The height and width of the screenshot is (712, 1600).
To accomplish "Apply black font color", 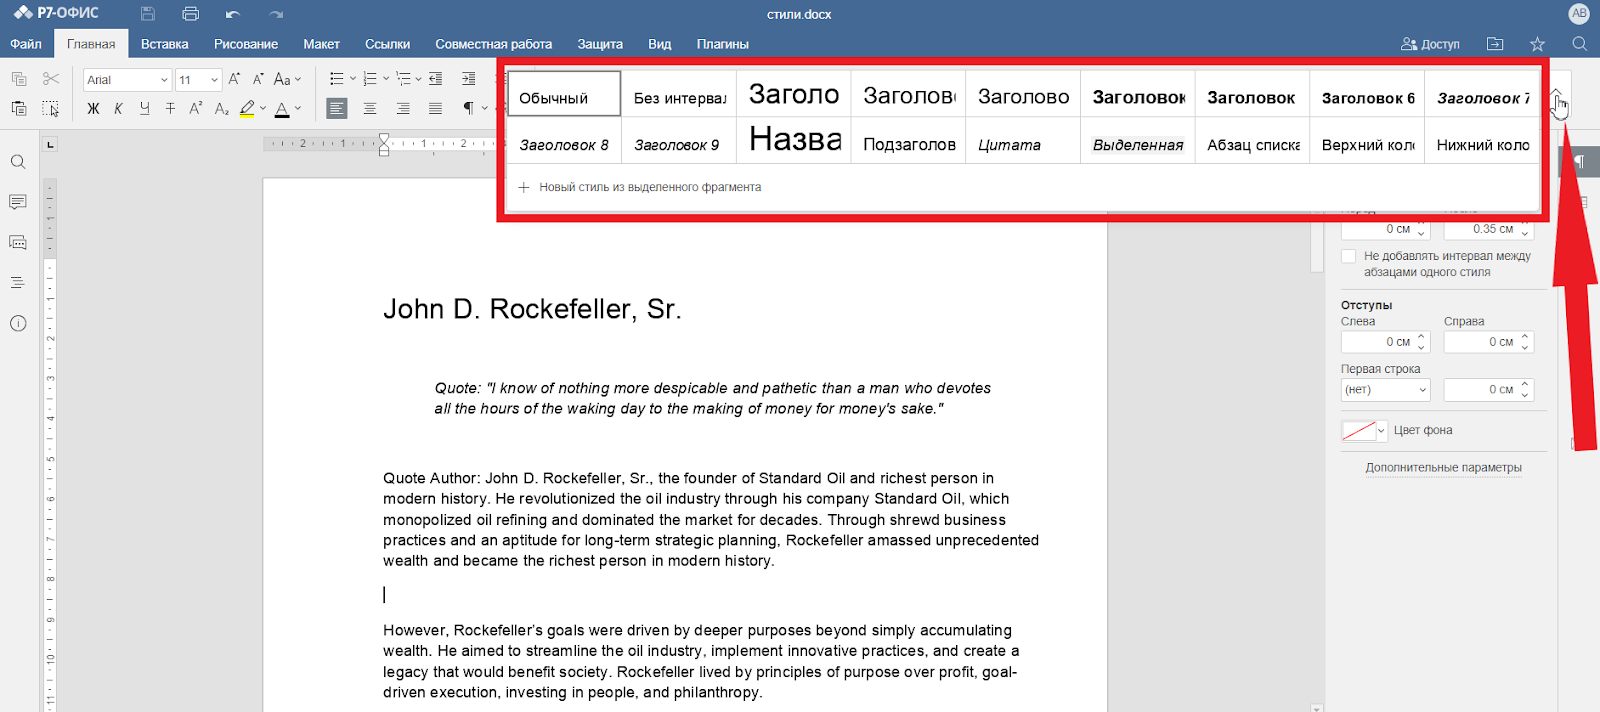I will click(x=282, y=108).
